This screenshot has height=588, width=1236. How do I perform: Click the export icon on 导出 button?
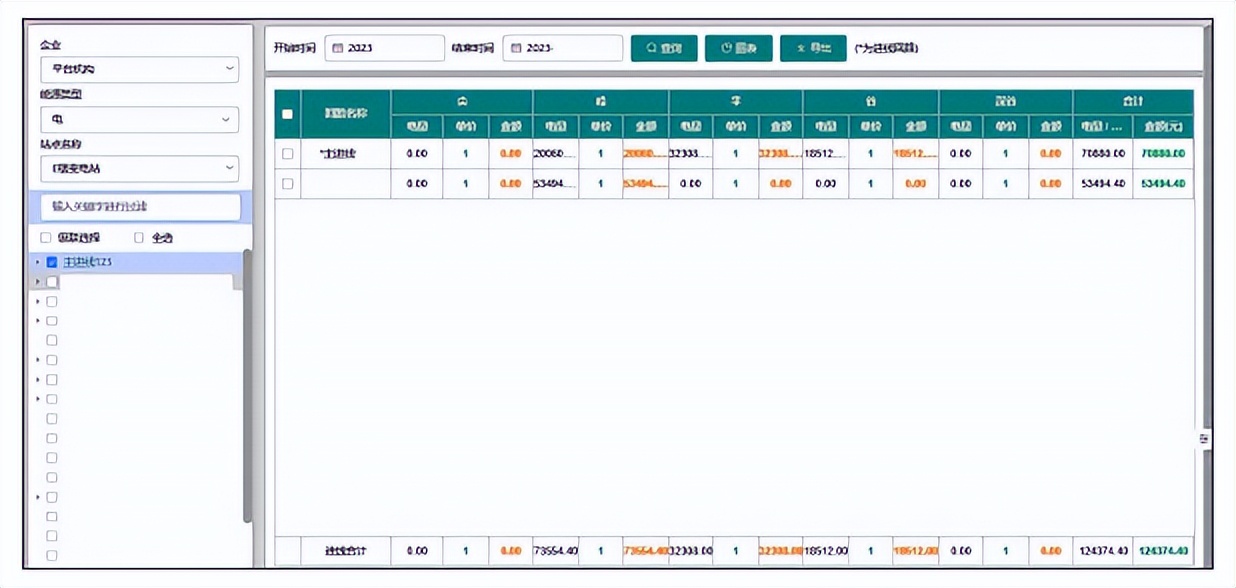(801, 48)
